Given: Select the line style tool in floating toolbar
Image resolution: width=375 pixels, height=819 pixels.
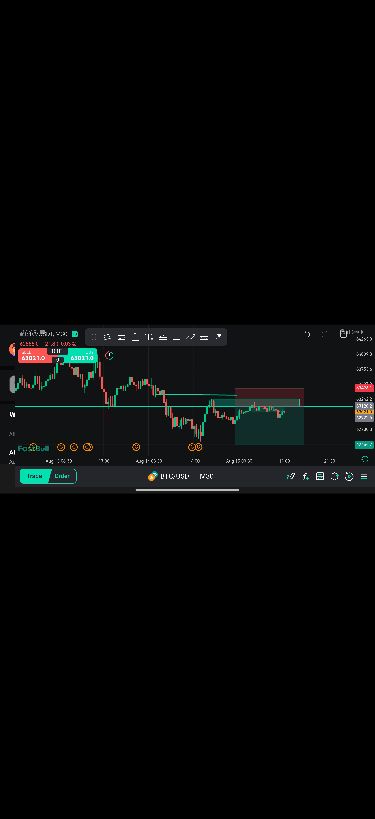Looking at the screenshot, I should (x=204, y=337).
